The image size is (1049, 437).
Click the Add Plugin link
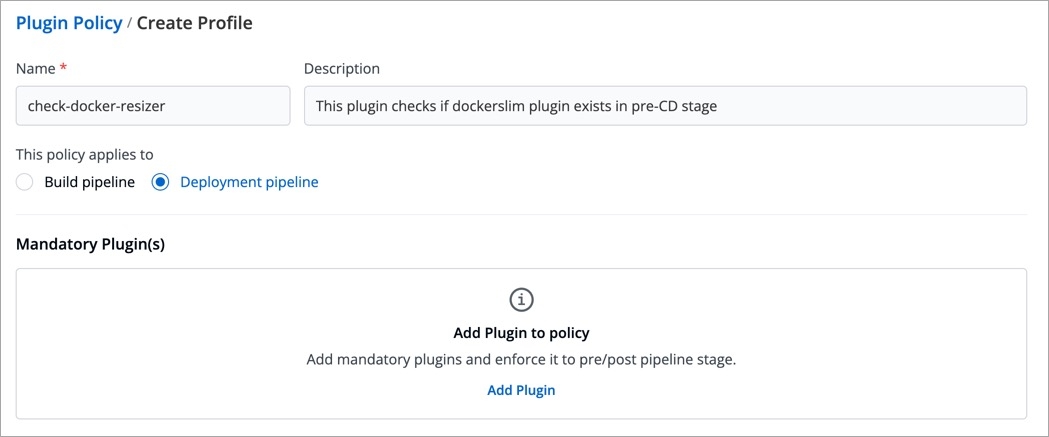tap(521, 390)
